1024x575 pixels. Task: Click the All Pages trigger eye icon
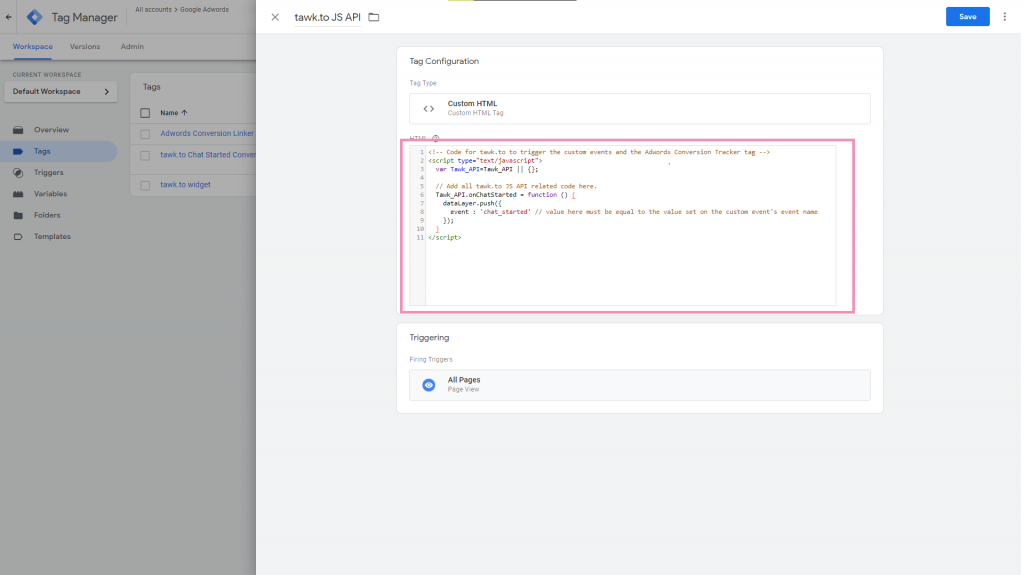pos(428,385)
